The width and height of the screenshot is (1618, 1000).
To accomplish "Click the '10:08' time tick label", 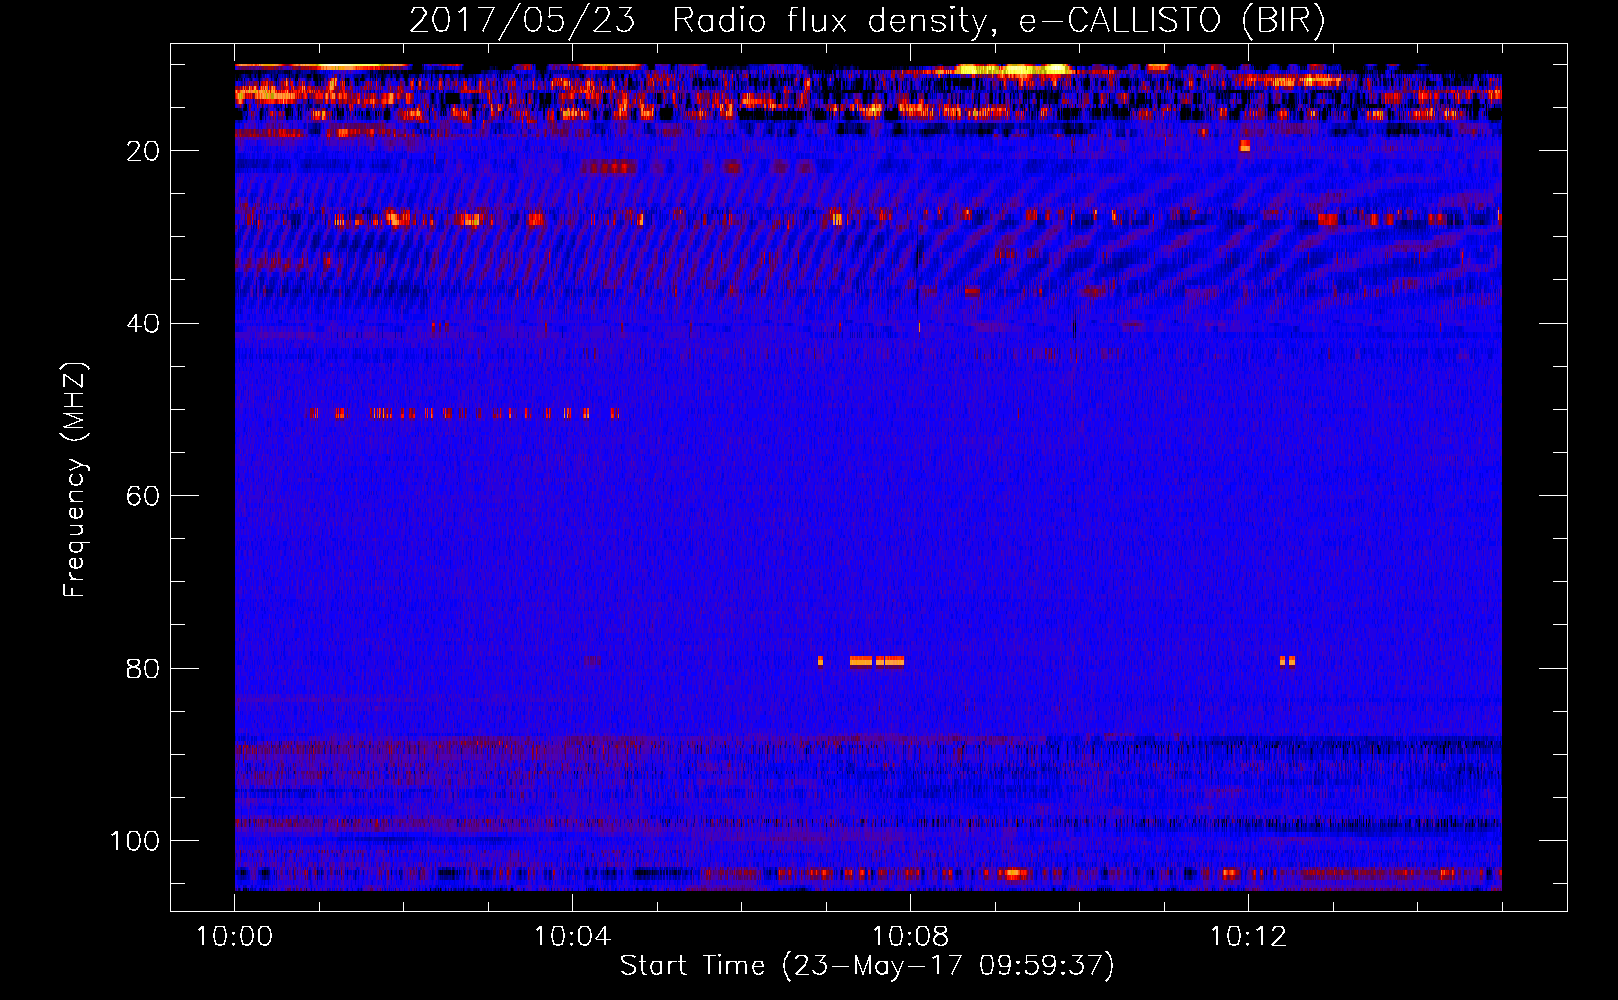I will [x=910, y=937].
